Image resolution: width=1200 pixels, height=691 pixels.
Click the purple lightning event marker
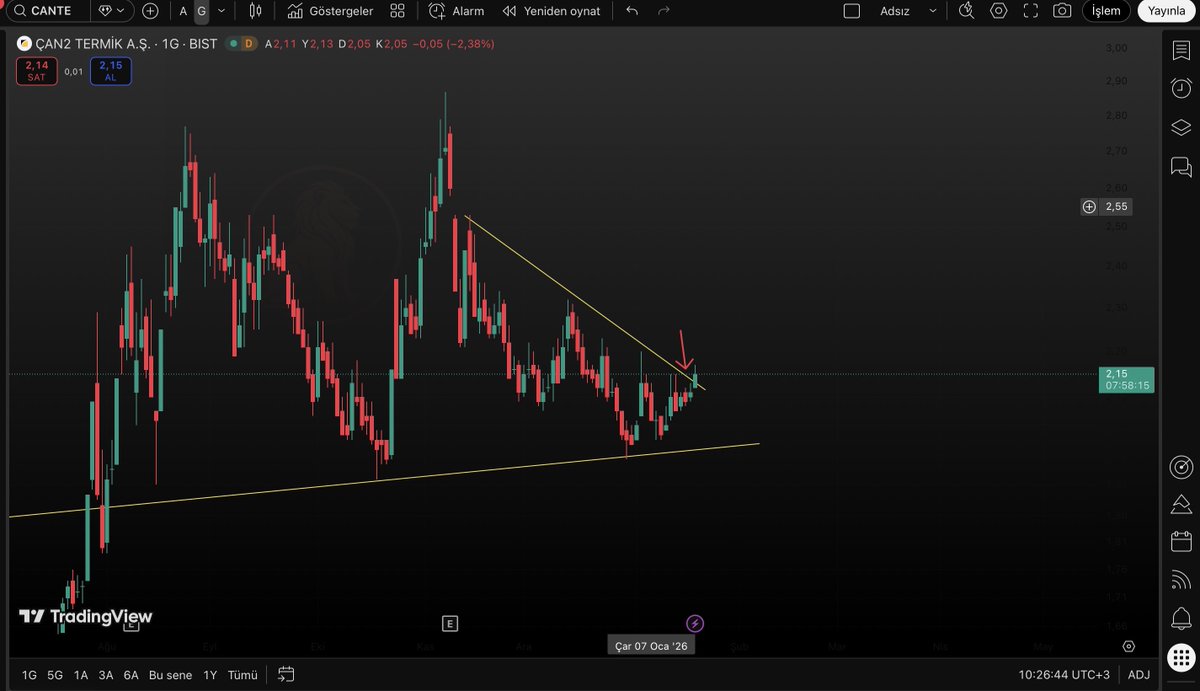(x=695, y=624)
